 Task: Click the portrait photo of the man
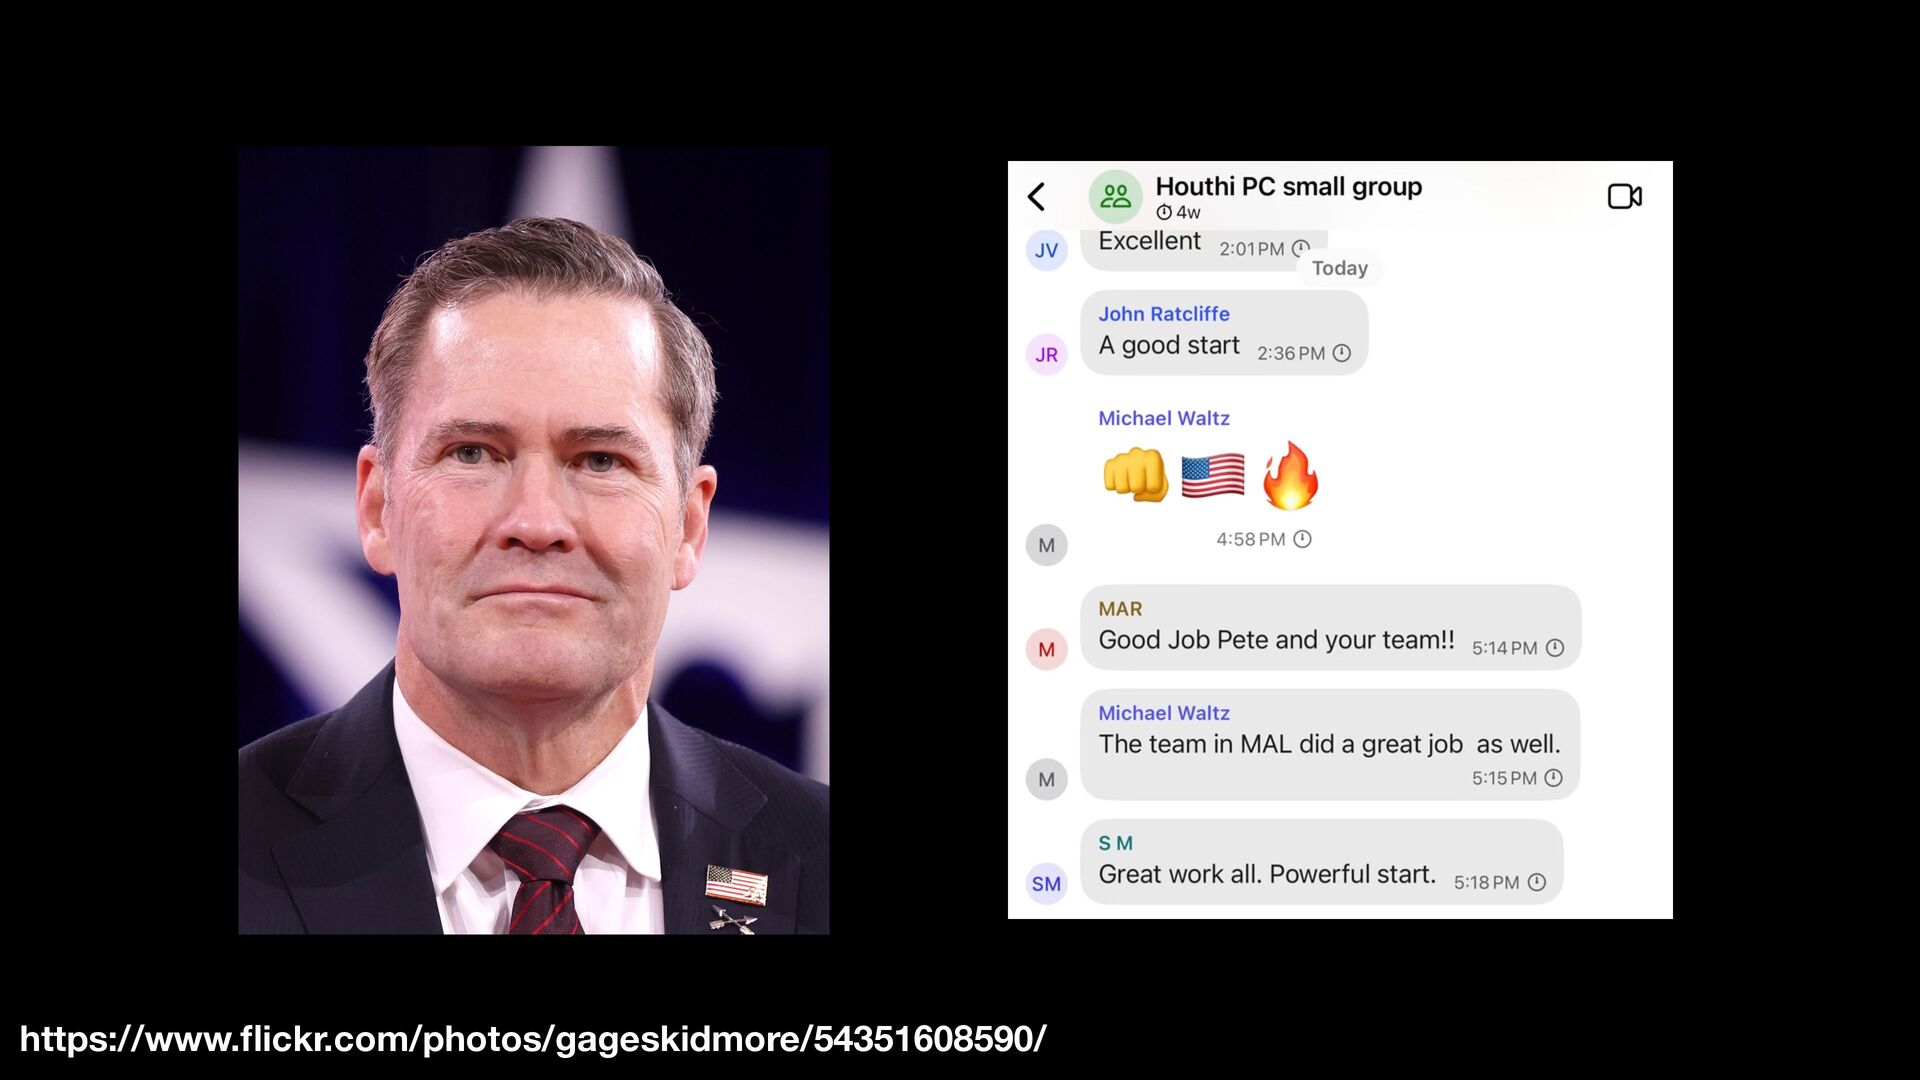point(533,540)
